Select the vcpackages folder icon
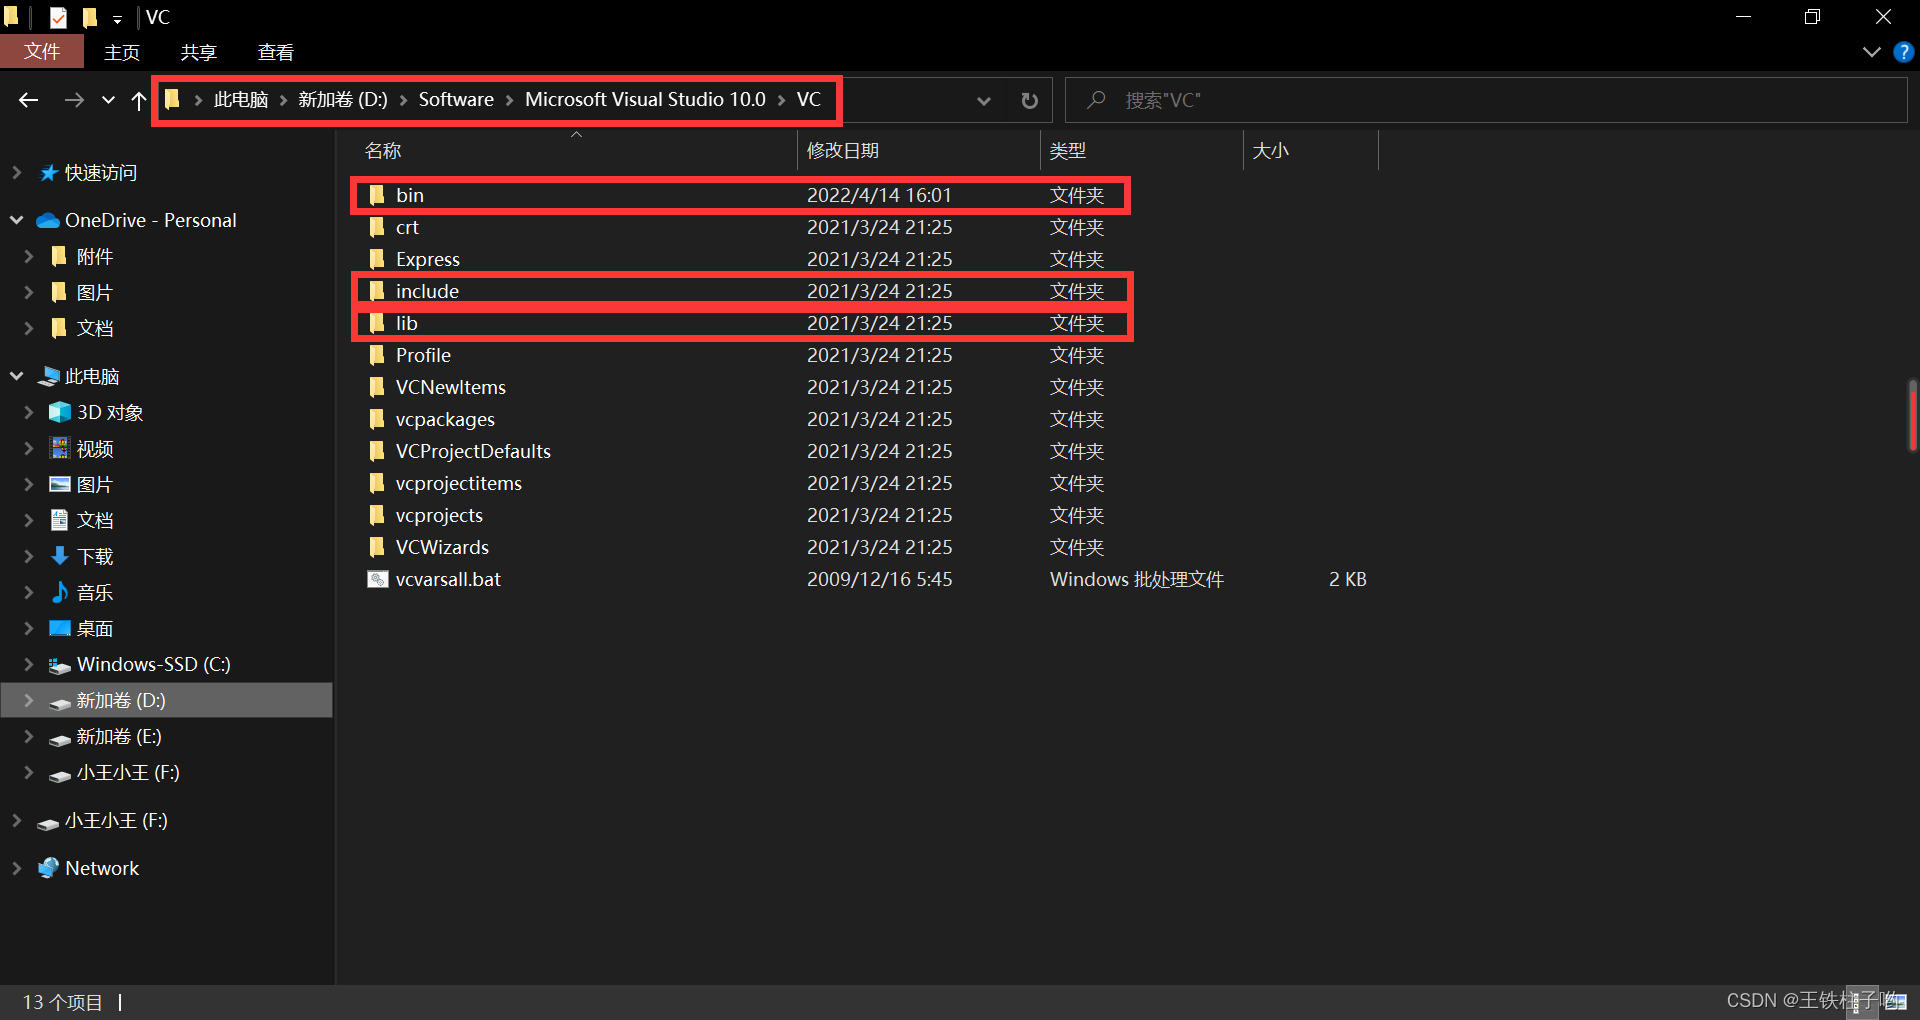 click(377, 419)
